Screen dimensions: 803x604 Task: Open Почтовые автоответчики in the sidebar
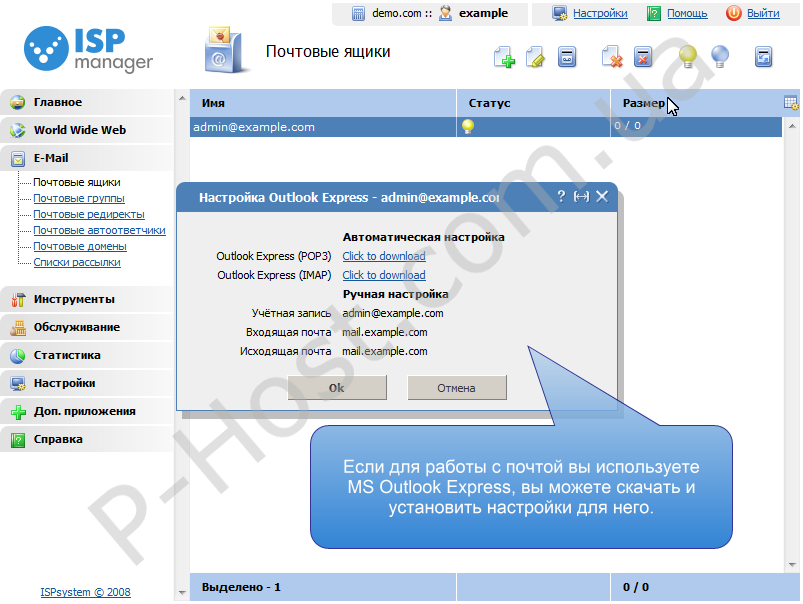point(99,230)
